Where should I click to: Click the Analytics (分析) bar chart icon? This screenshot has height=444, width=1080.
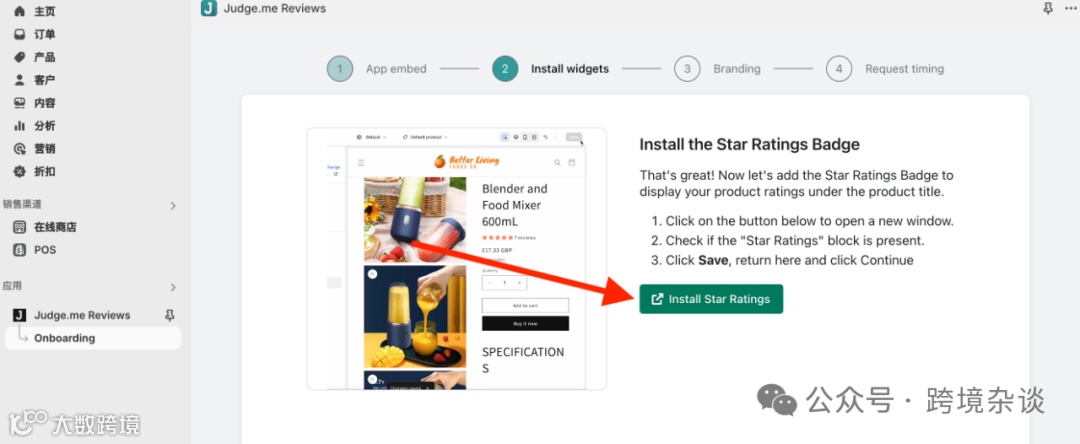coord(20,126)
